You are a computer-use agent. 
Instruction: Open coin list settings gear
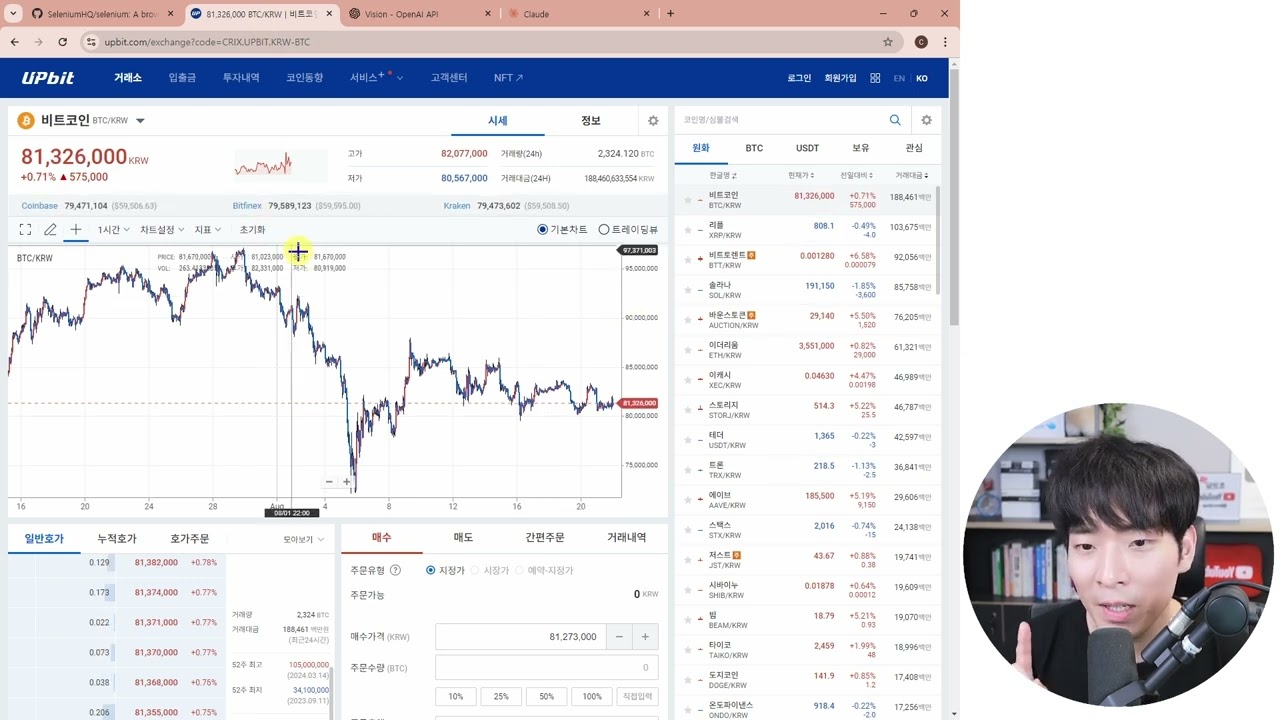click(x=926, y=120)
